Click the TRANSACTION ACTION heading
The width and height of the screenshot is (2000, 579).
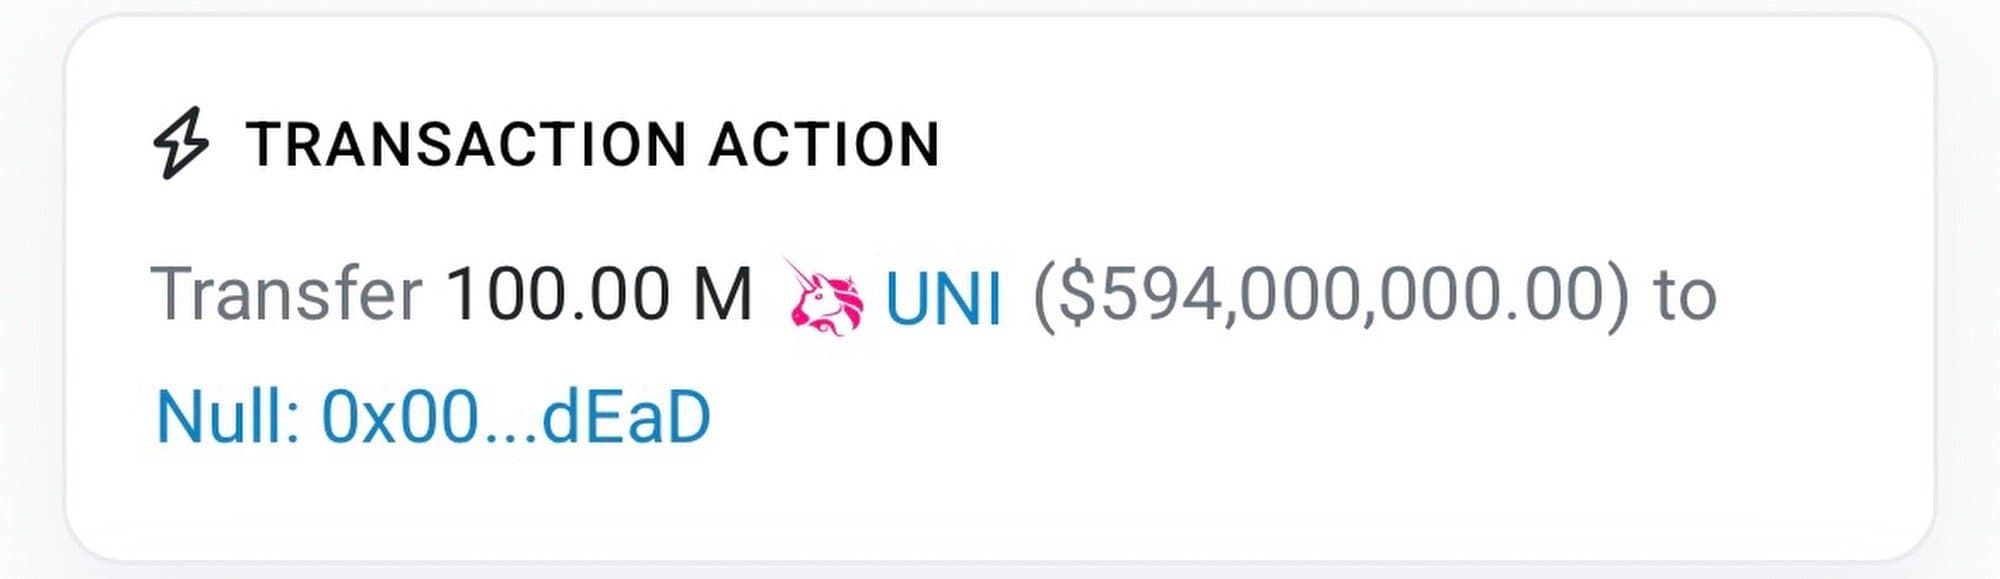pos(592,144)
